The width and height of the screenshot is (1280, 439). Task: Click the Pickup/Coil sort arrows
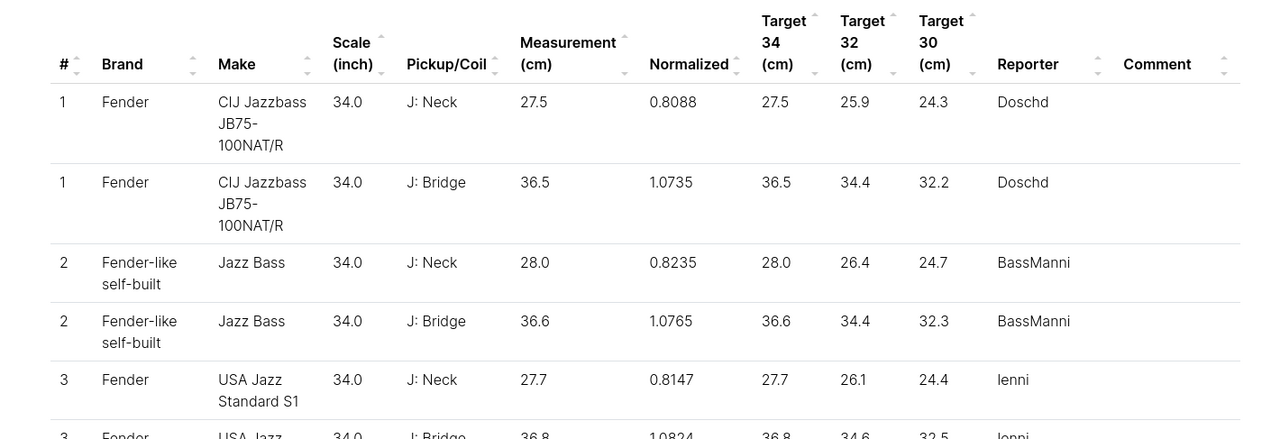tap(495, 65)
